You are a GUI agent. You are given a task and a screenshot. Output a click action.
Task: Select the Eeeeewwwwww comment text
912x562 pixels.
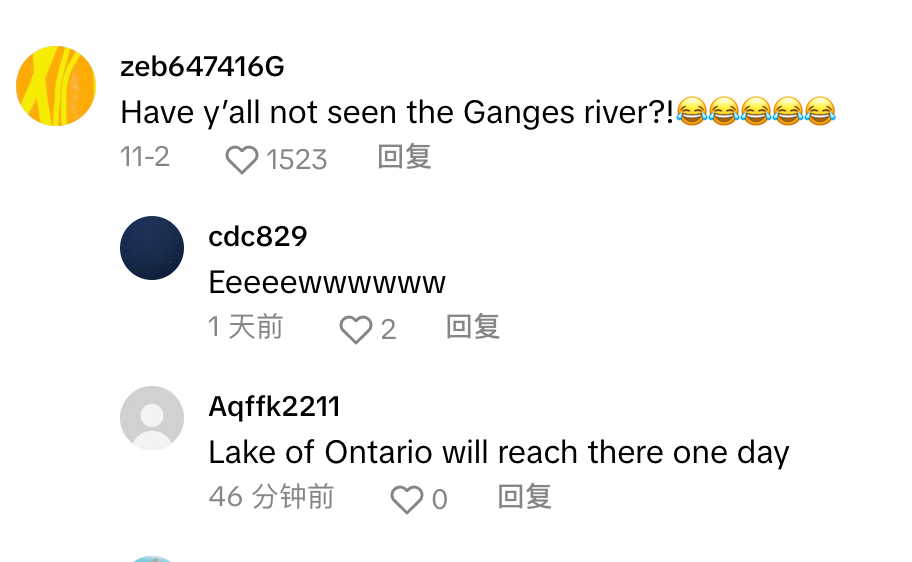click(x=327, y=282)
